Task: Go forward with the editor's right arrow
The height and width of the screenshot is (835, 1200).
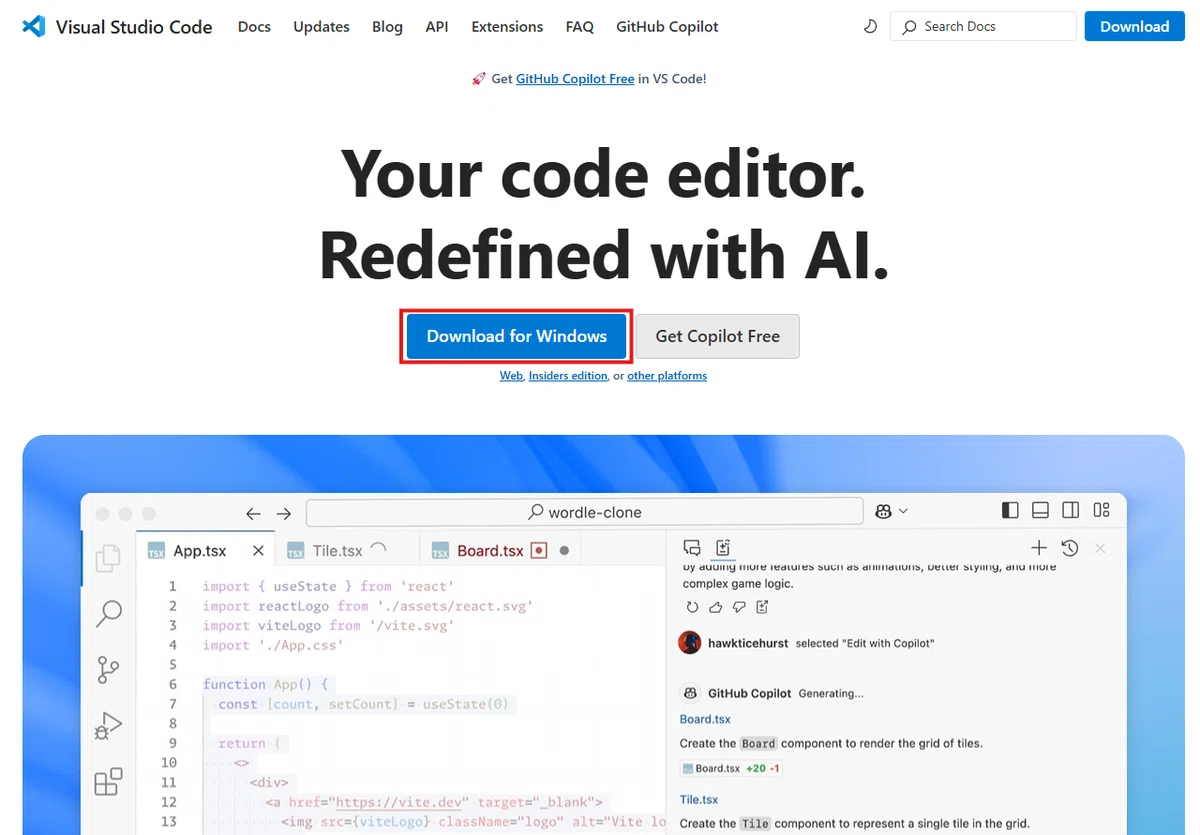Action: 284,513
